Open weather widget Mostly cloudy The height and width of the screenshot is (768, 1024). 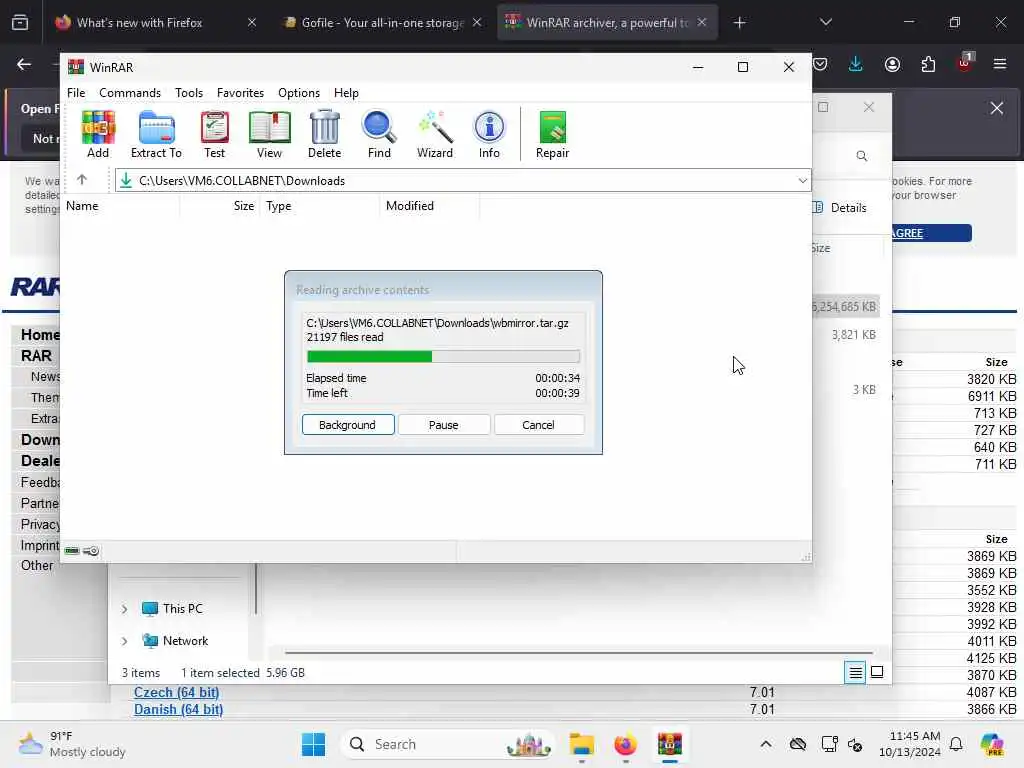pos(72,744)
